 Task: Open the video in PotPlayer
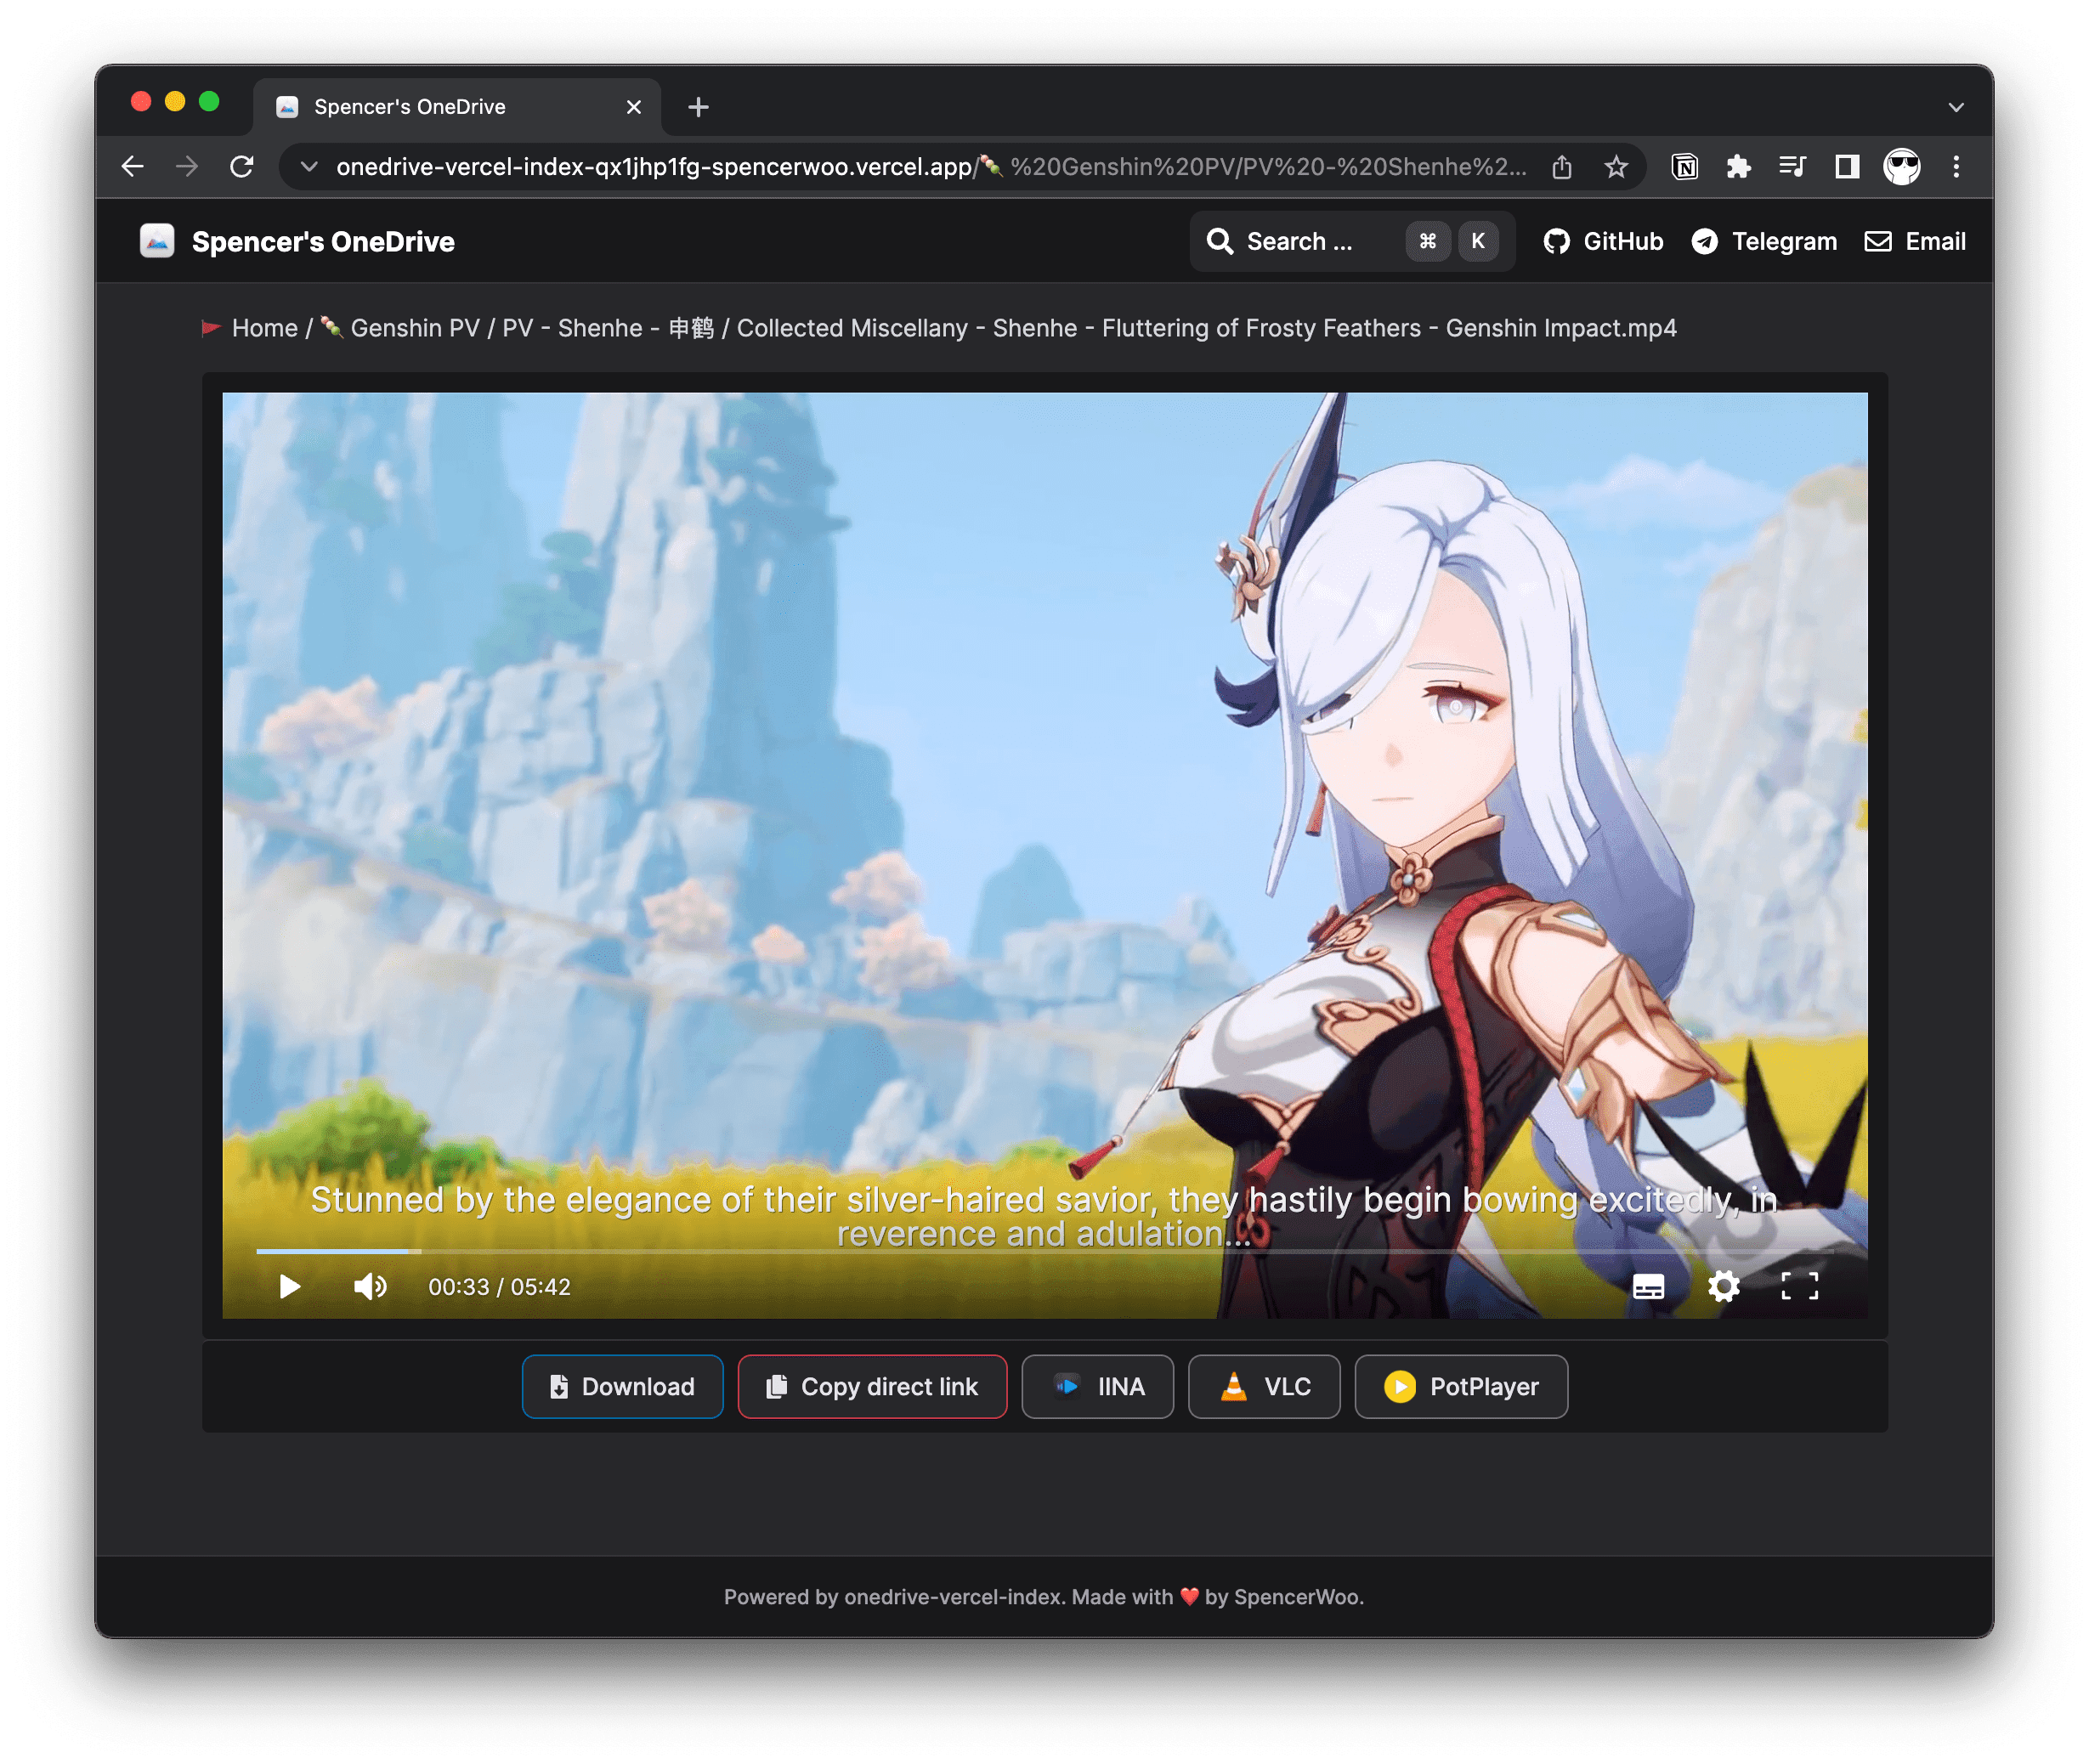[1460, 1386]
